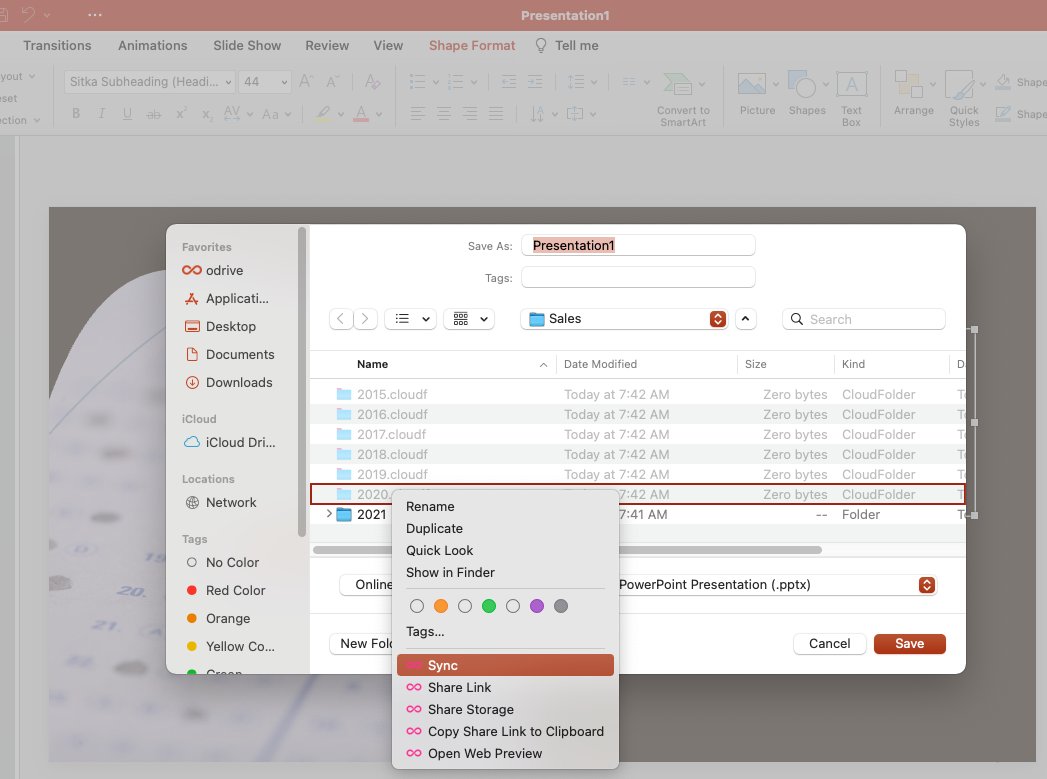Click the Save button
This screenshot has width=1047, height=779.
(x=909, y=643)
